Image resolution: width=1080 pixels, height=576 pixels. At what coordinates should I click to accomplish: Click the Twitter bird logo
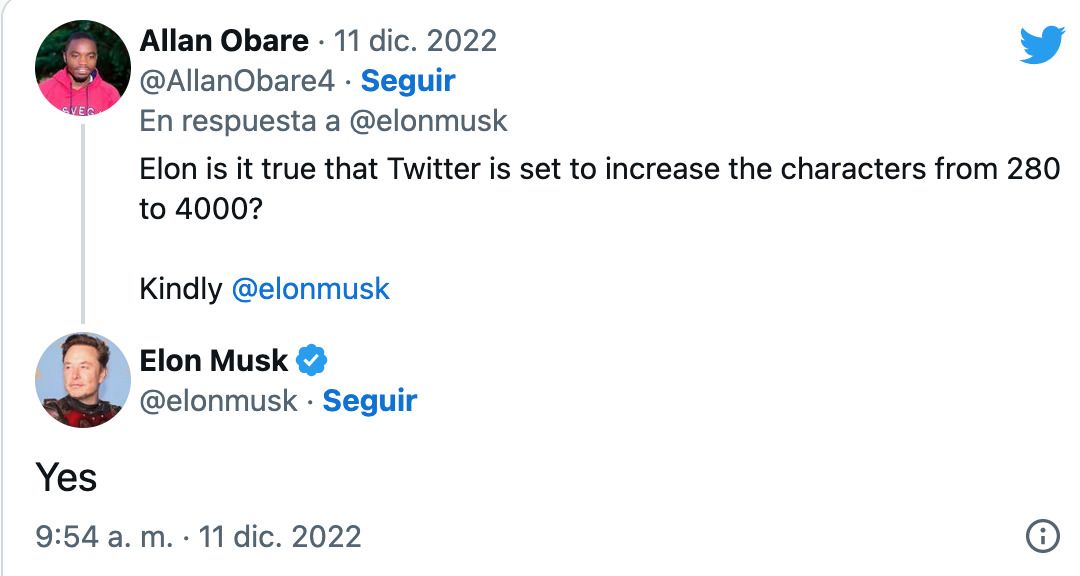(1044, 43)
